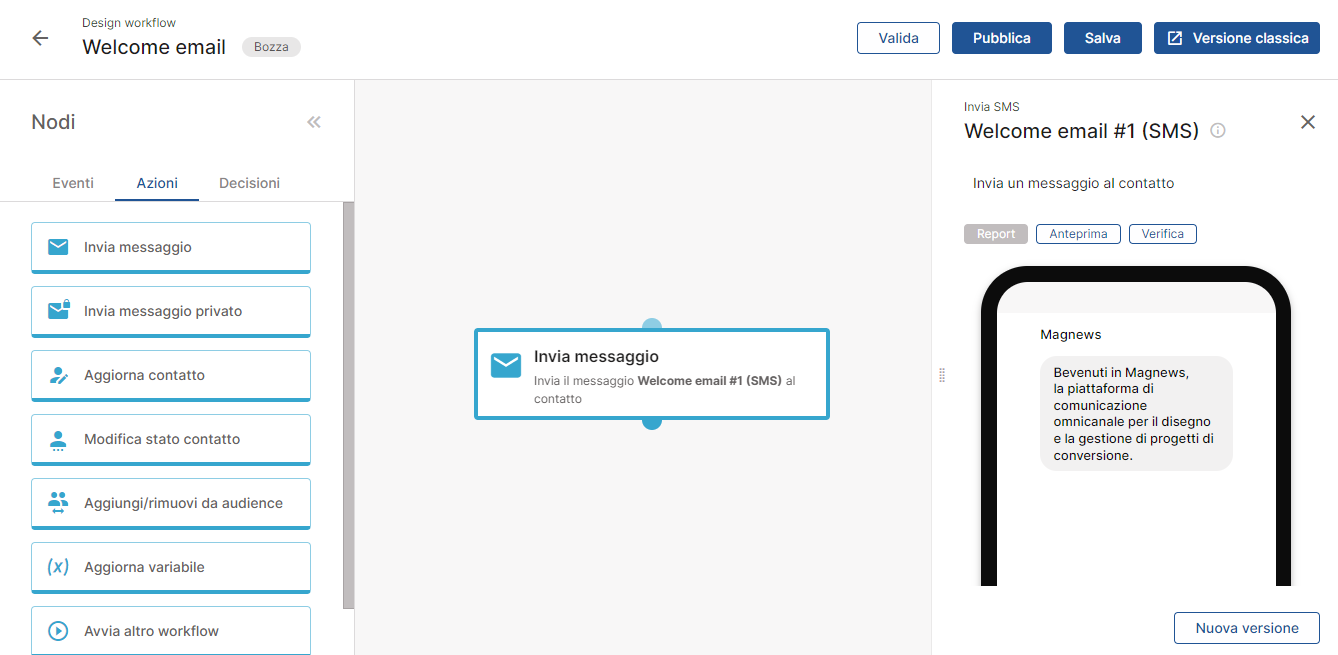Screen dimensions: 1338x655
Task: Save the workflow with Salva
Action: tap(1102, 38)
